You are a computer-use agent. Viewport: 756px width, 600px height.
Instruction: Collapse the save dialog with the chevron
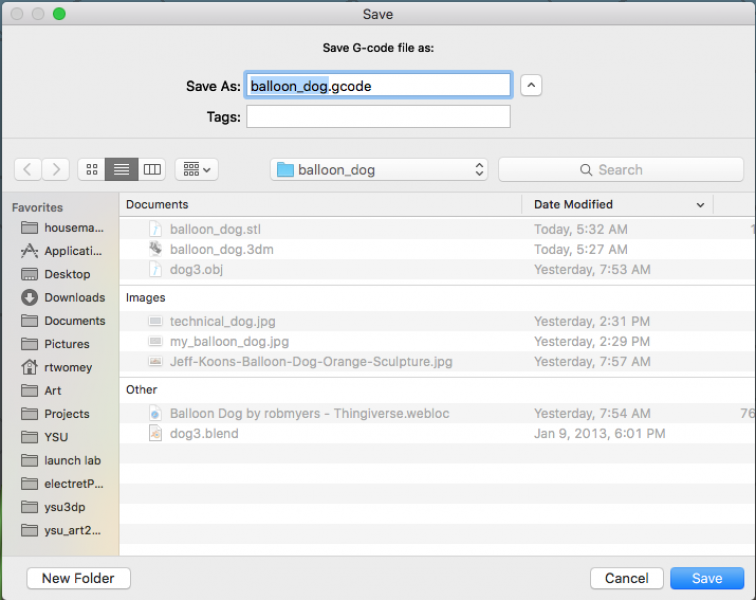pyautogui.click(x=532, y=86)
